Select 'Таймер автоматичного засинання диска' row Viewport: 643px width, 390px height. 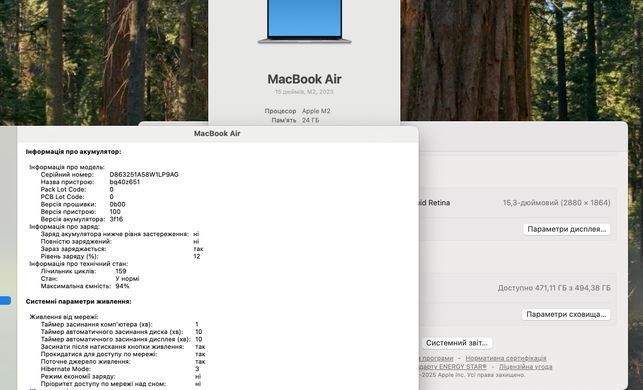121,332
